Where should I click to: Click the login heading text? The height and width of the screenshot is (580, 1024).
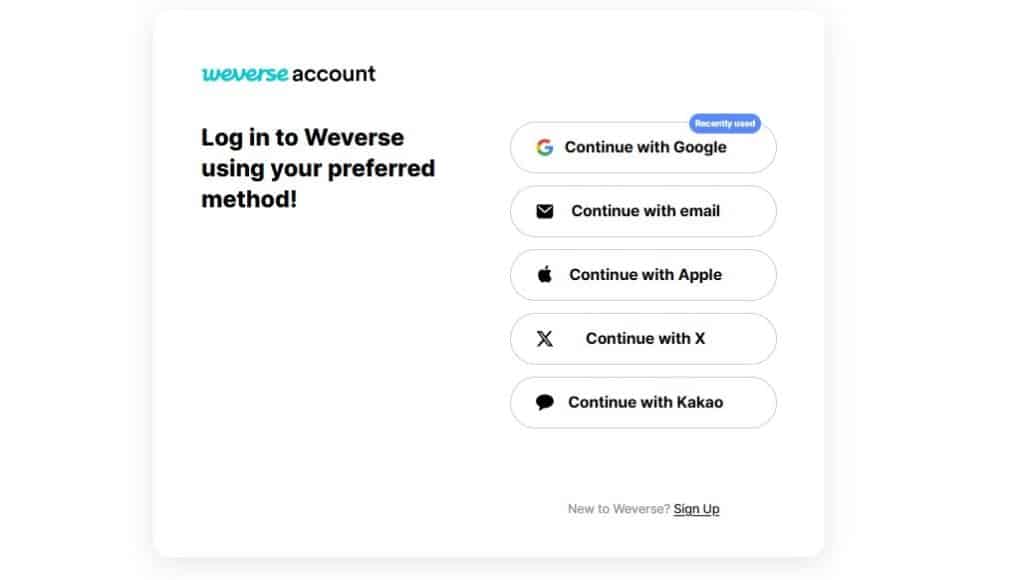(x=317, y=168)
